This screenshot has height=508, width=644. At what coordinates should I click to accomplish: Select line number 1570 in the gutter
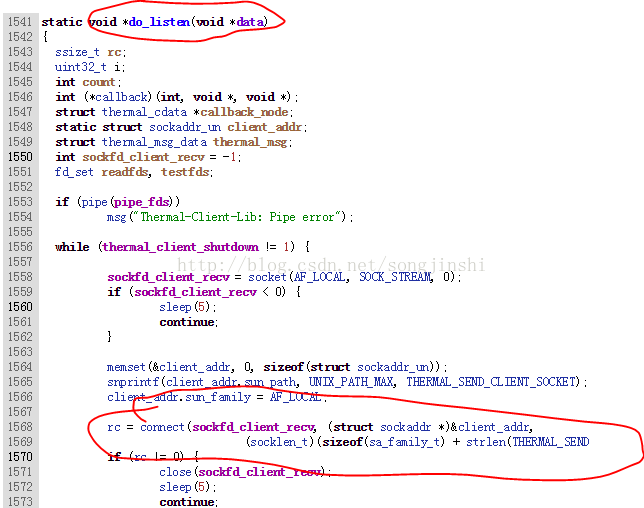click(x=20, y=457)
